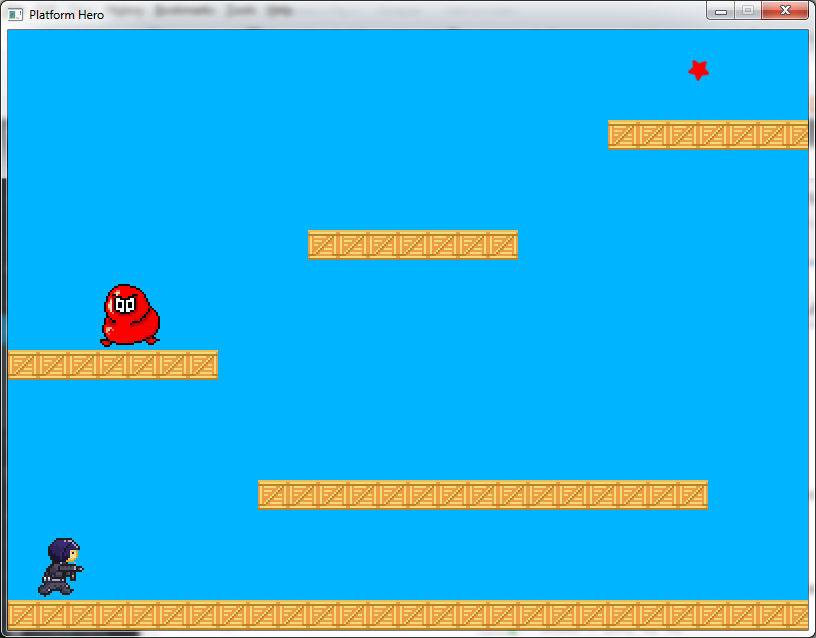
Task: Click the red blob's white eyes
Action: click(x=124, y=303)
